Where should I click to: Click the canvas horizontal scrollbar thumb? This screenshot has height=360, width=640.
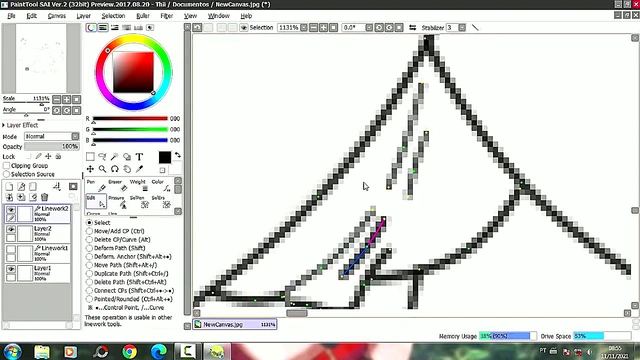[297, 313]
